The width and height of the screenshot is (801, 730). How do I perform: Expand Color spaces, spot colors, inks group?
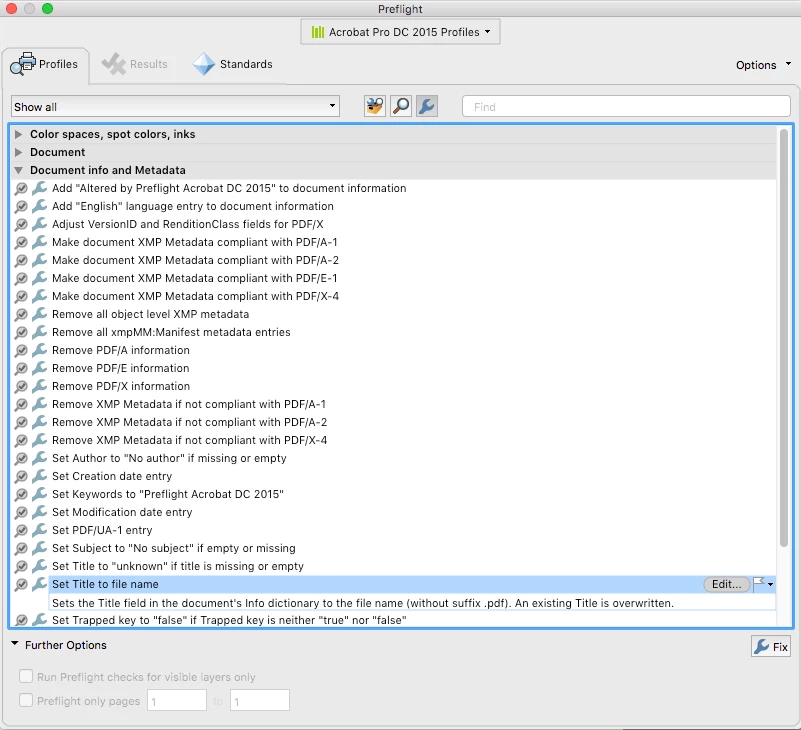click(18, 134)
